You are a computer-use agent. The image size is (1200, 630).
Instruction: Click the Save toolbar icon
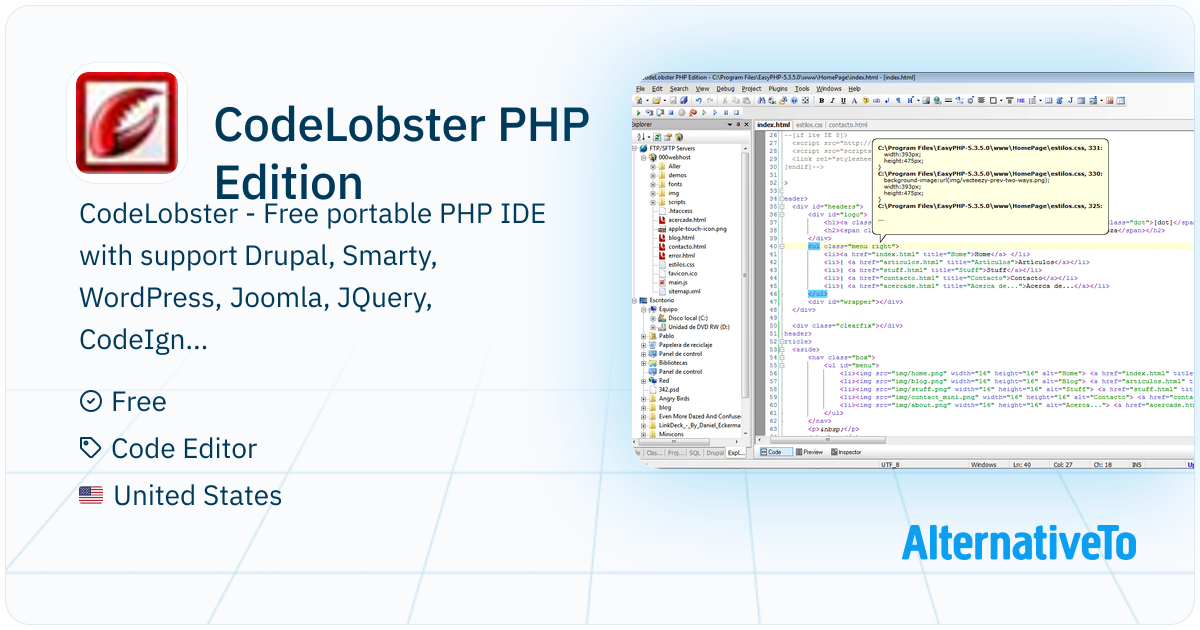click(x=673, y=100)
